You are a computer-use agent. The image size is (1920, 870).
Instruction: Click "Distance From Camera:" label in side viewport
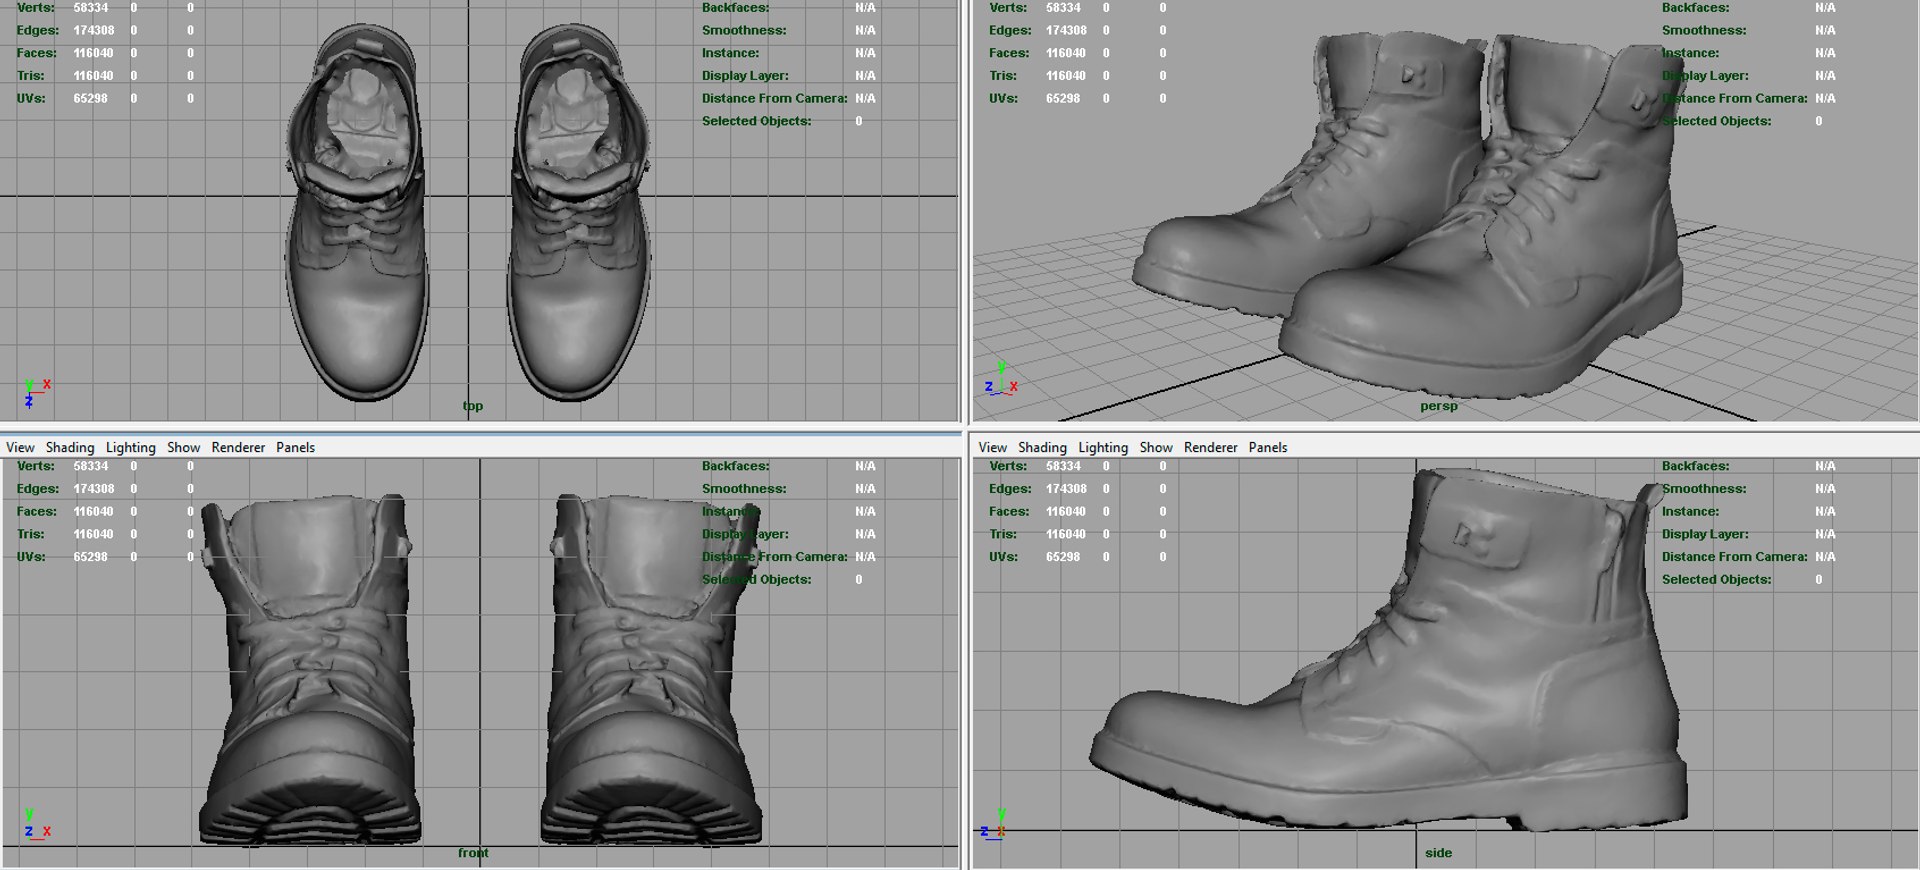1734,557
